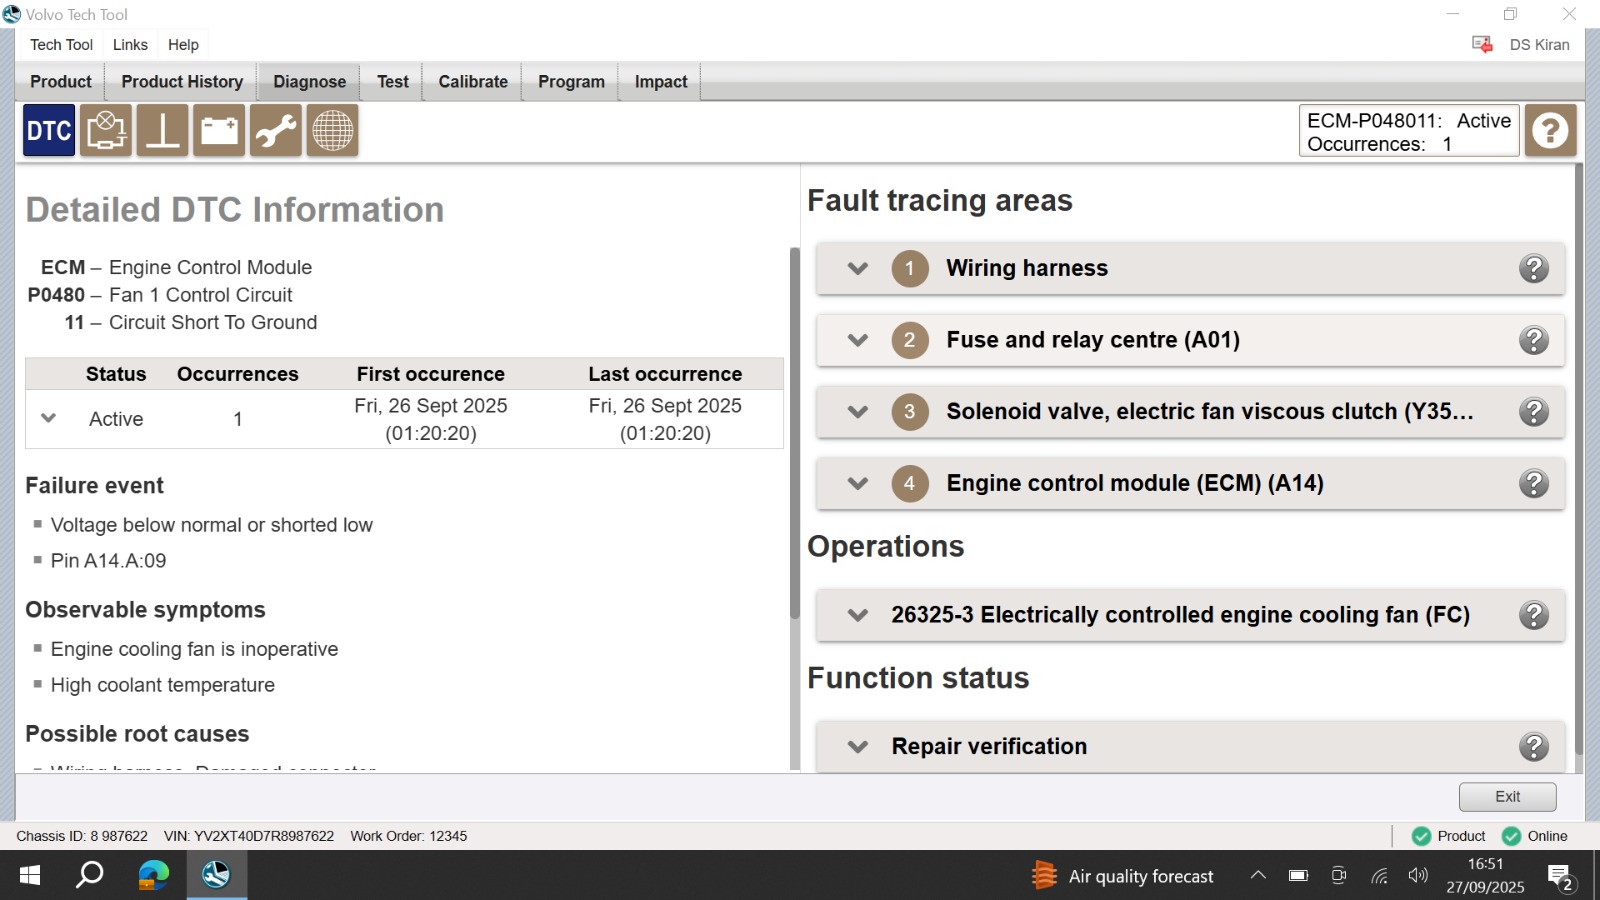The height and width of the screenshot is (900, 1600).
Task: Expand Fuse and relay centre (A01)
Action: tap(858, 340)
